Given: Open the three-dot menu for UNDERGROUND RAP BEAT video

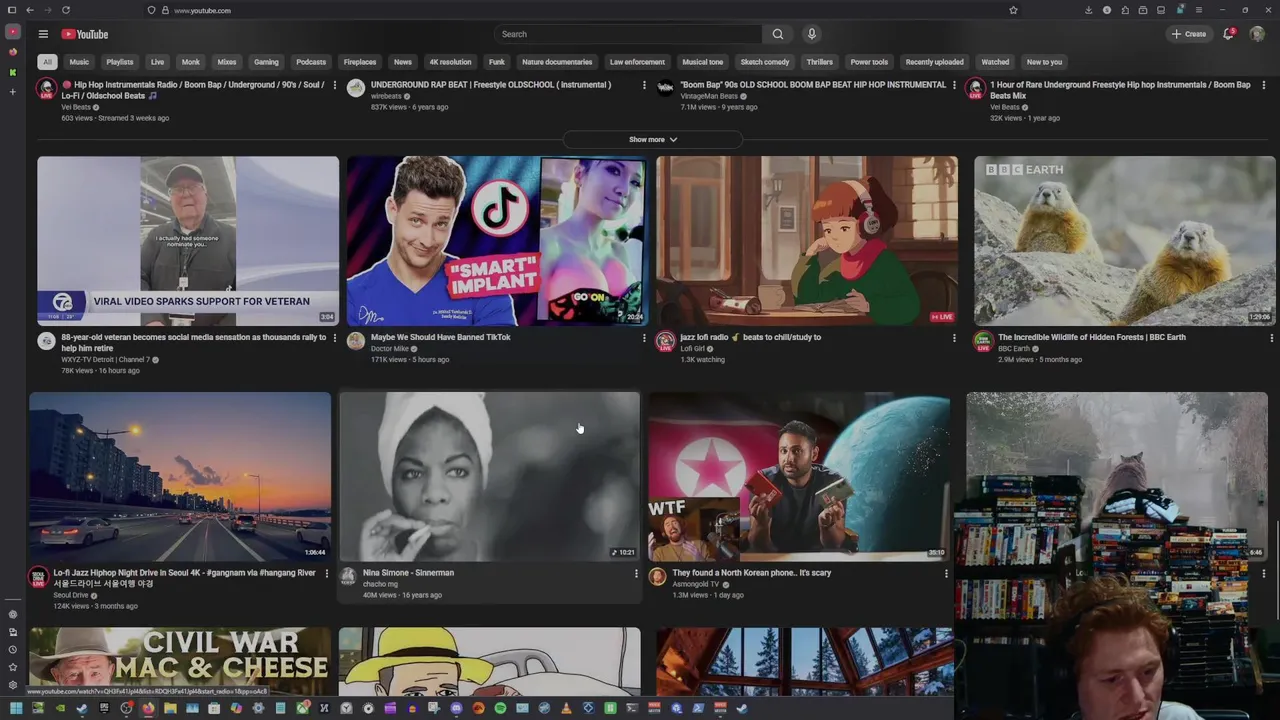Looking at the screenshot, I should (x=644, y=86).
